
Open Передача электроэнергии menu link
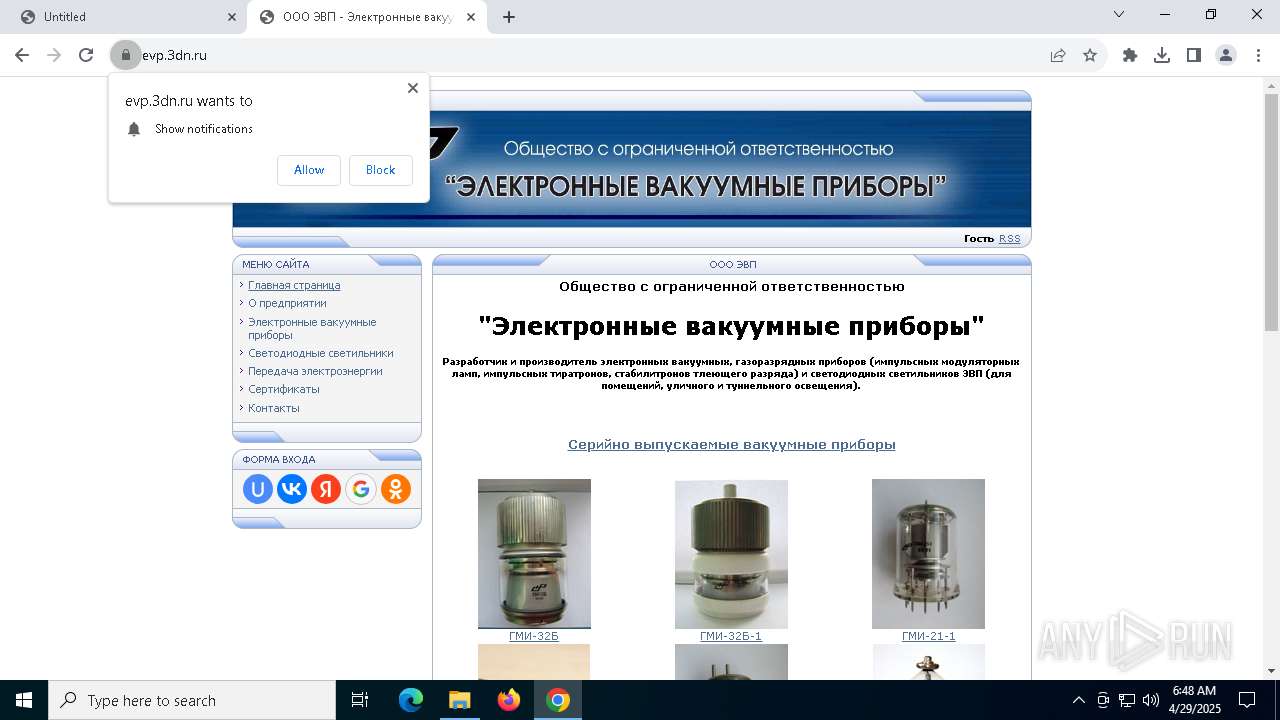[315, 371]
